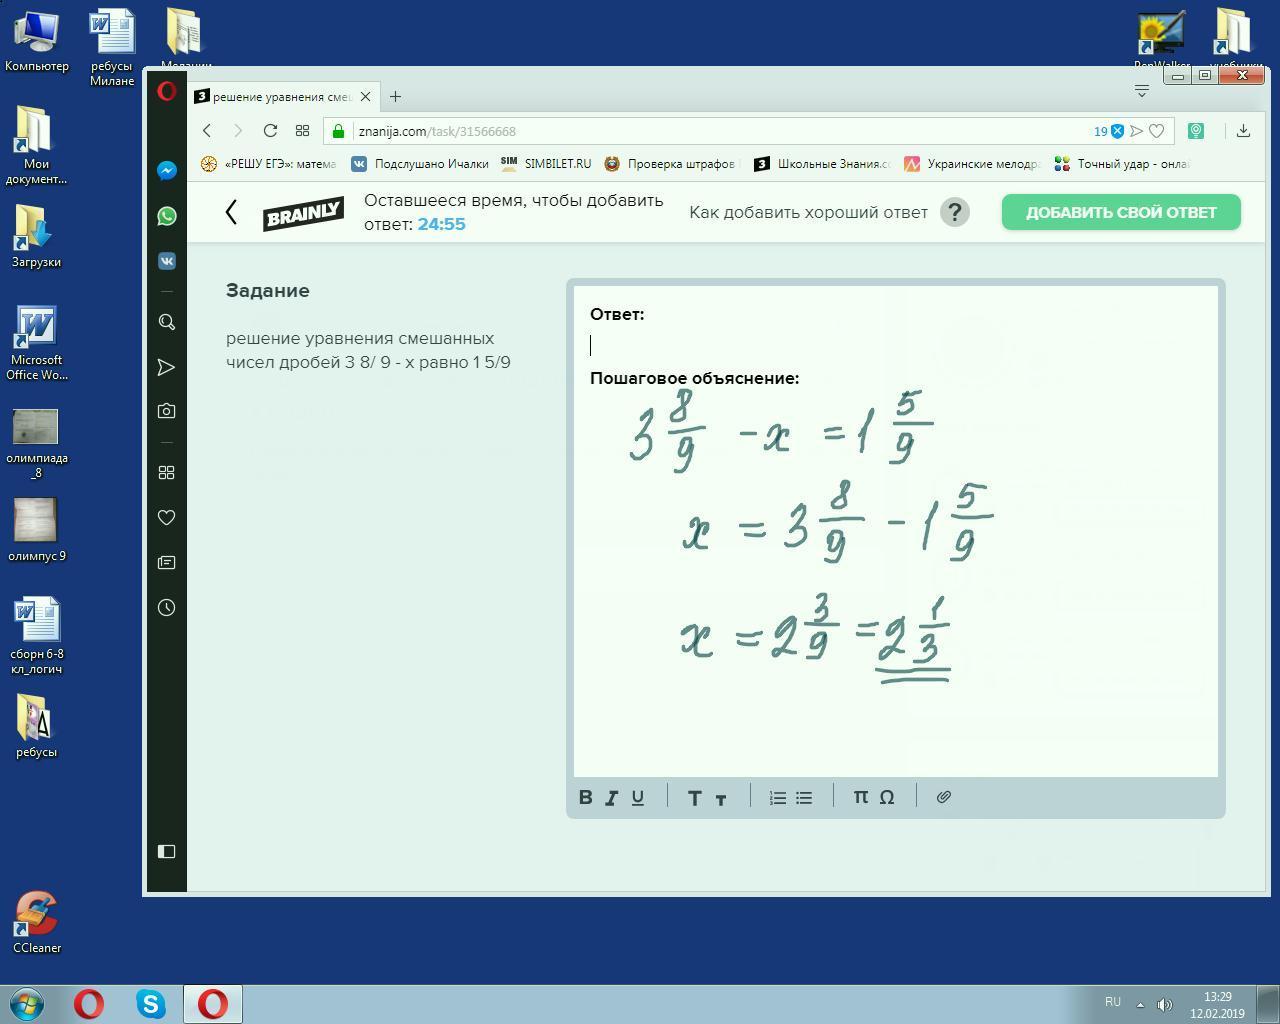Go back with the browser back arrow

tap(207, 131)
